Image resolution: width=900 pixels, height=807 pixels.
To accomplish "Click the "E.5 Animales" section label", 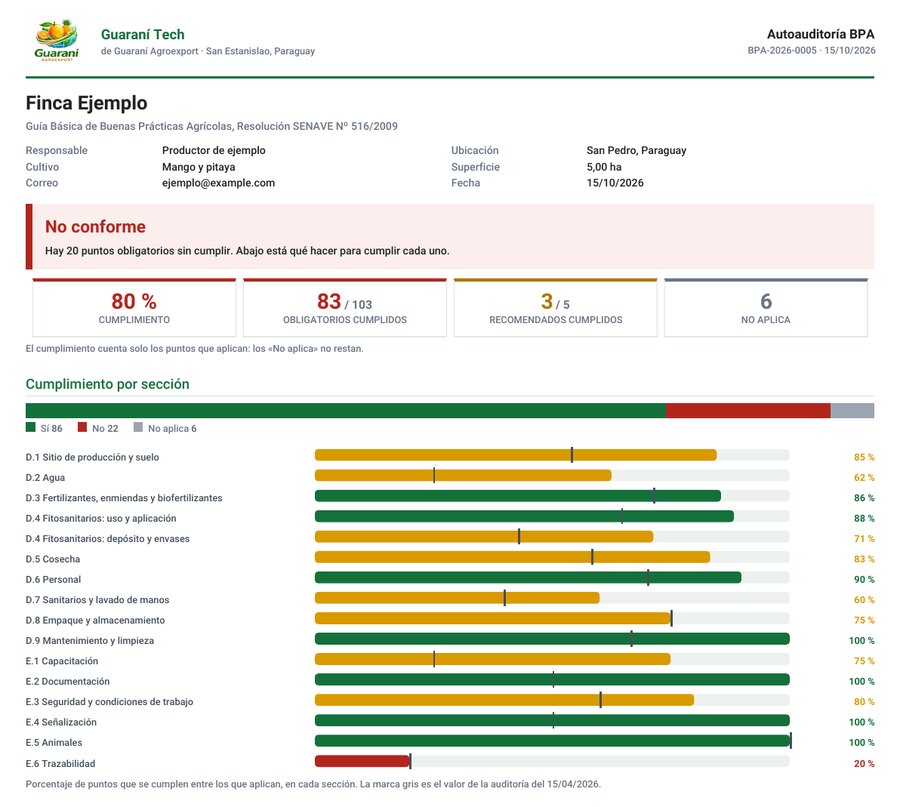I will [54, 743].
